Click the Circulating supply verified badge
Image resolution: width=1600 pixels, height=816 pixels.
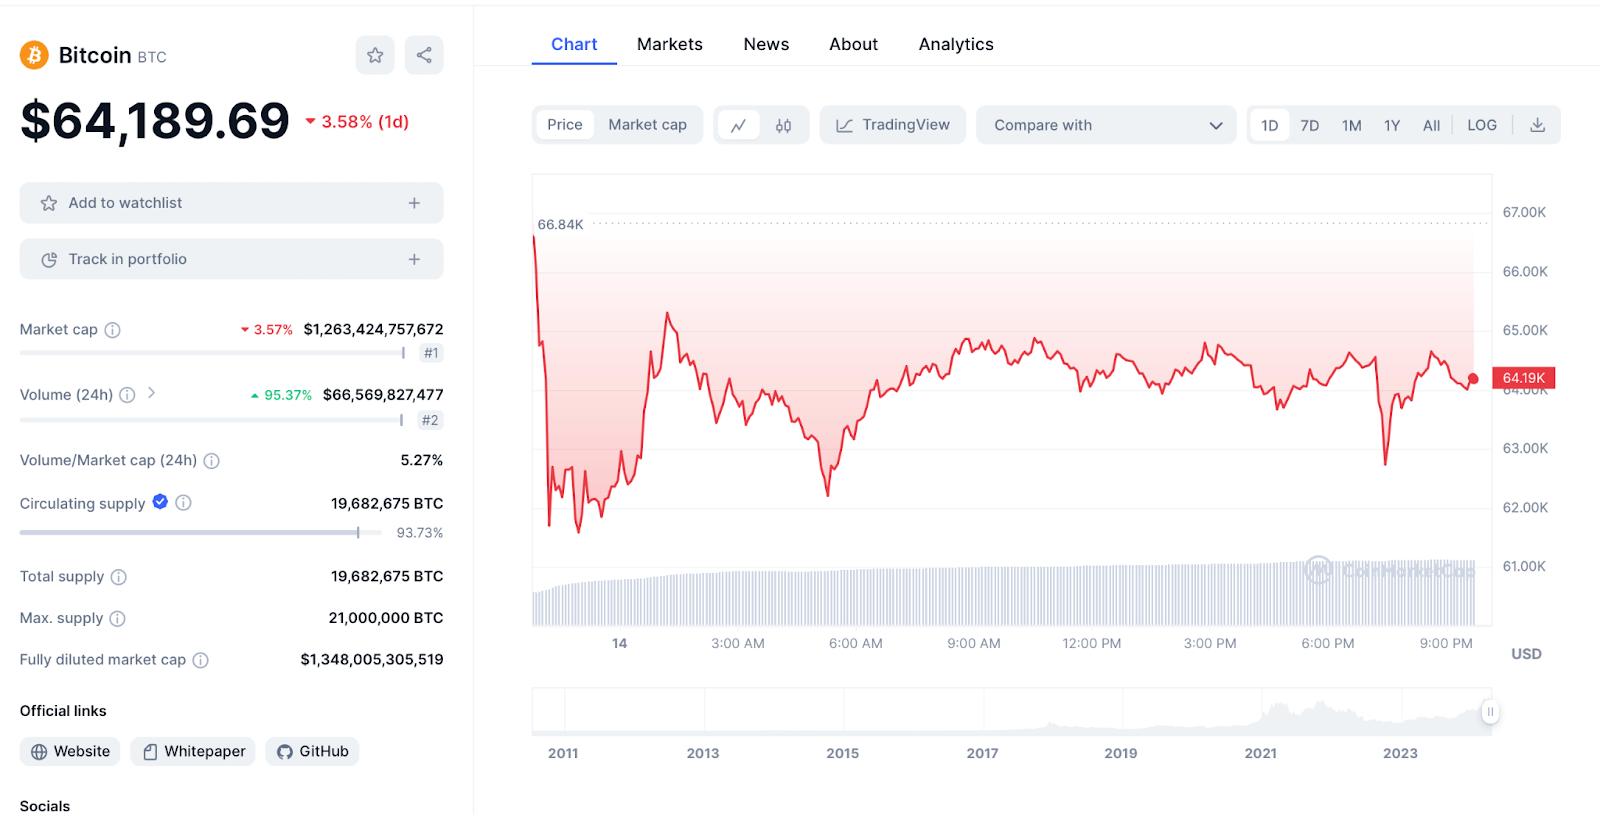(160, 502)
